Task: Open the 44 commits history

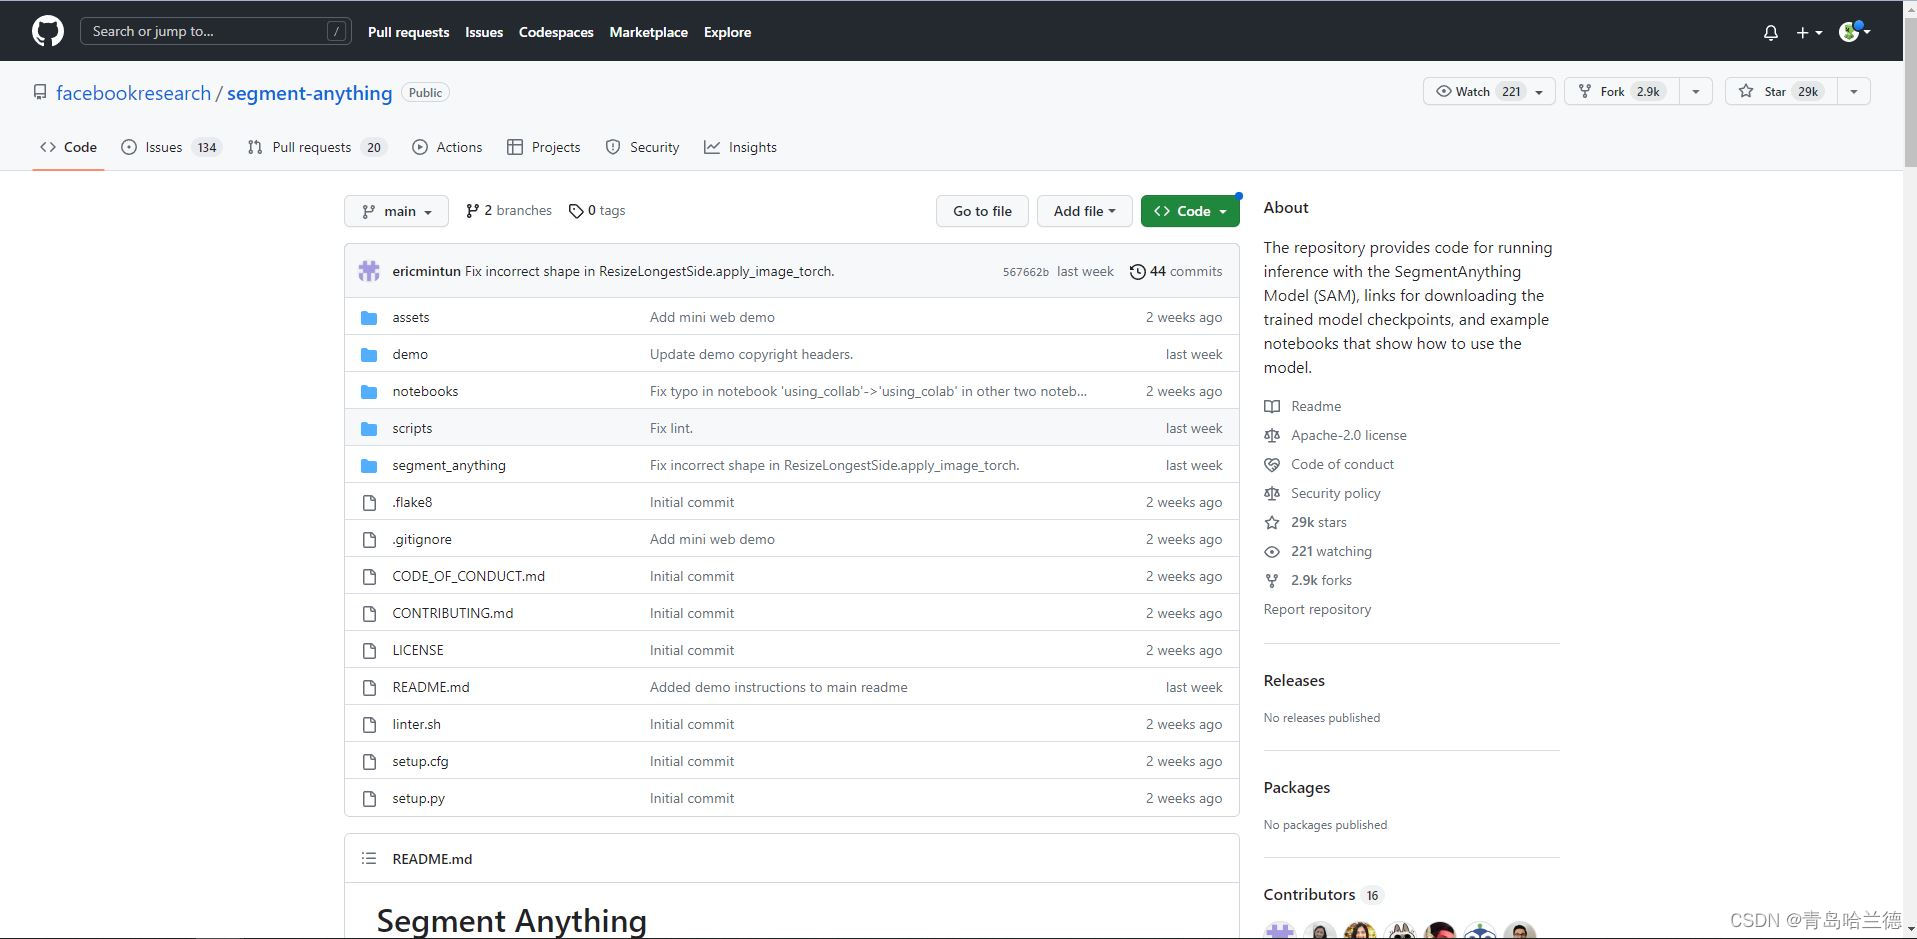Action: [x=1176, y=271]
